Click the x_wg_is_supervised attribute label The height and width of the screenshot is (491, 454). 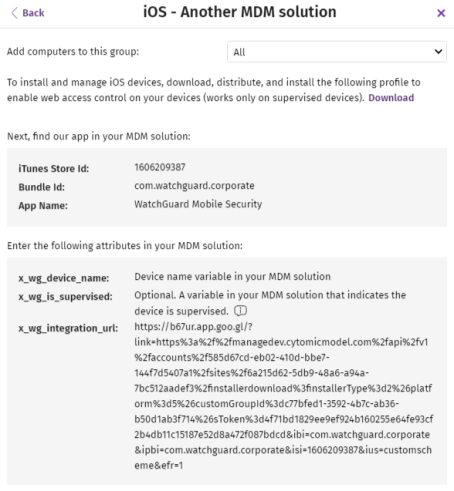click(x=65, y=296)
